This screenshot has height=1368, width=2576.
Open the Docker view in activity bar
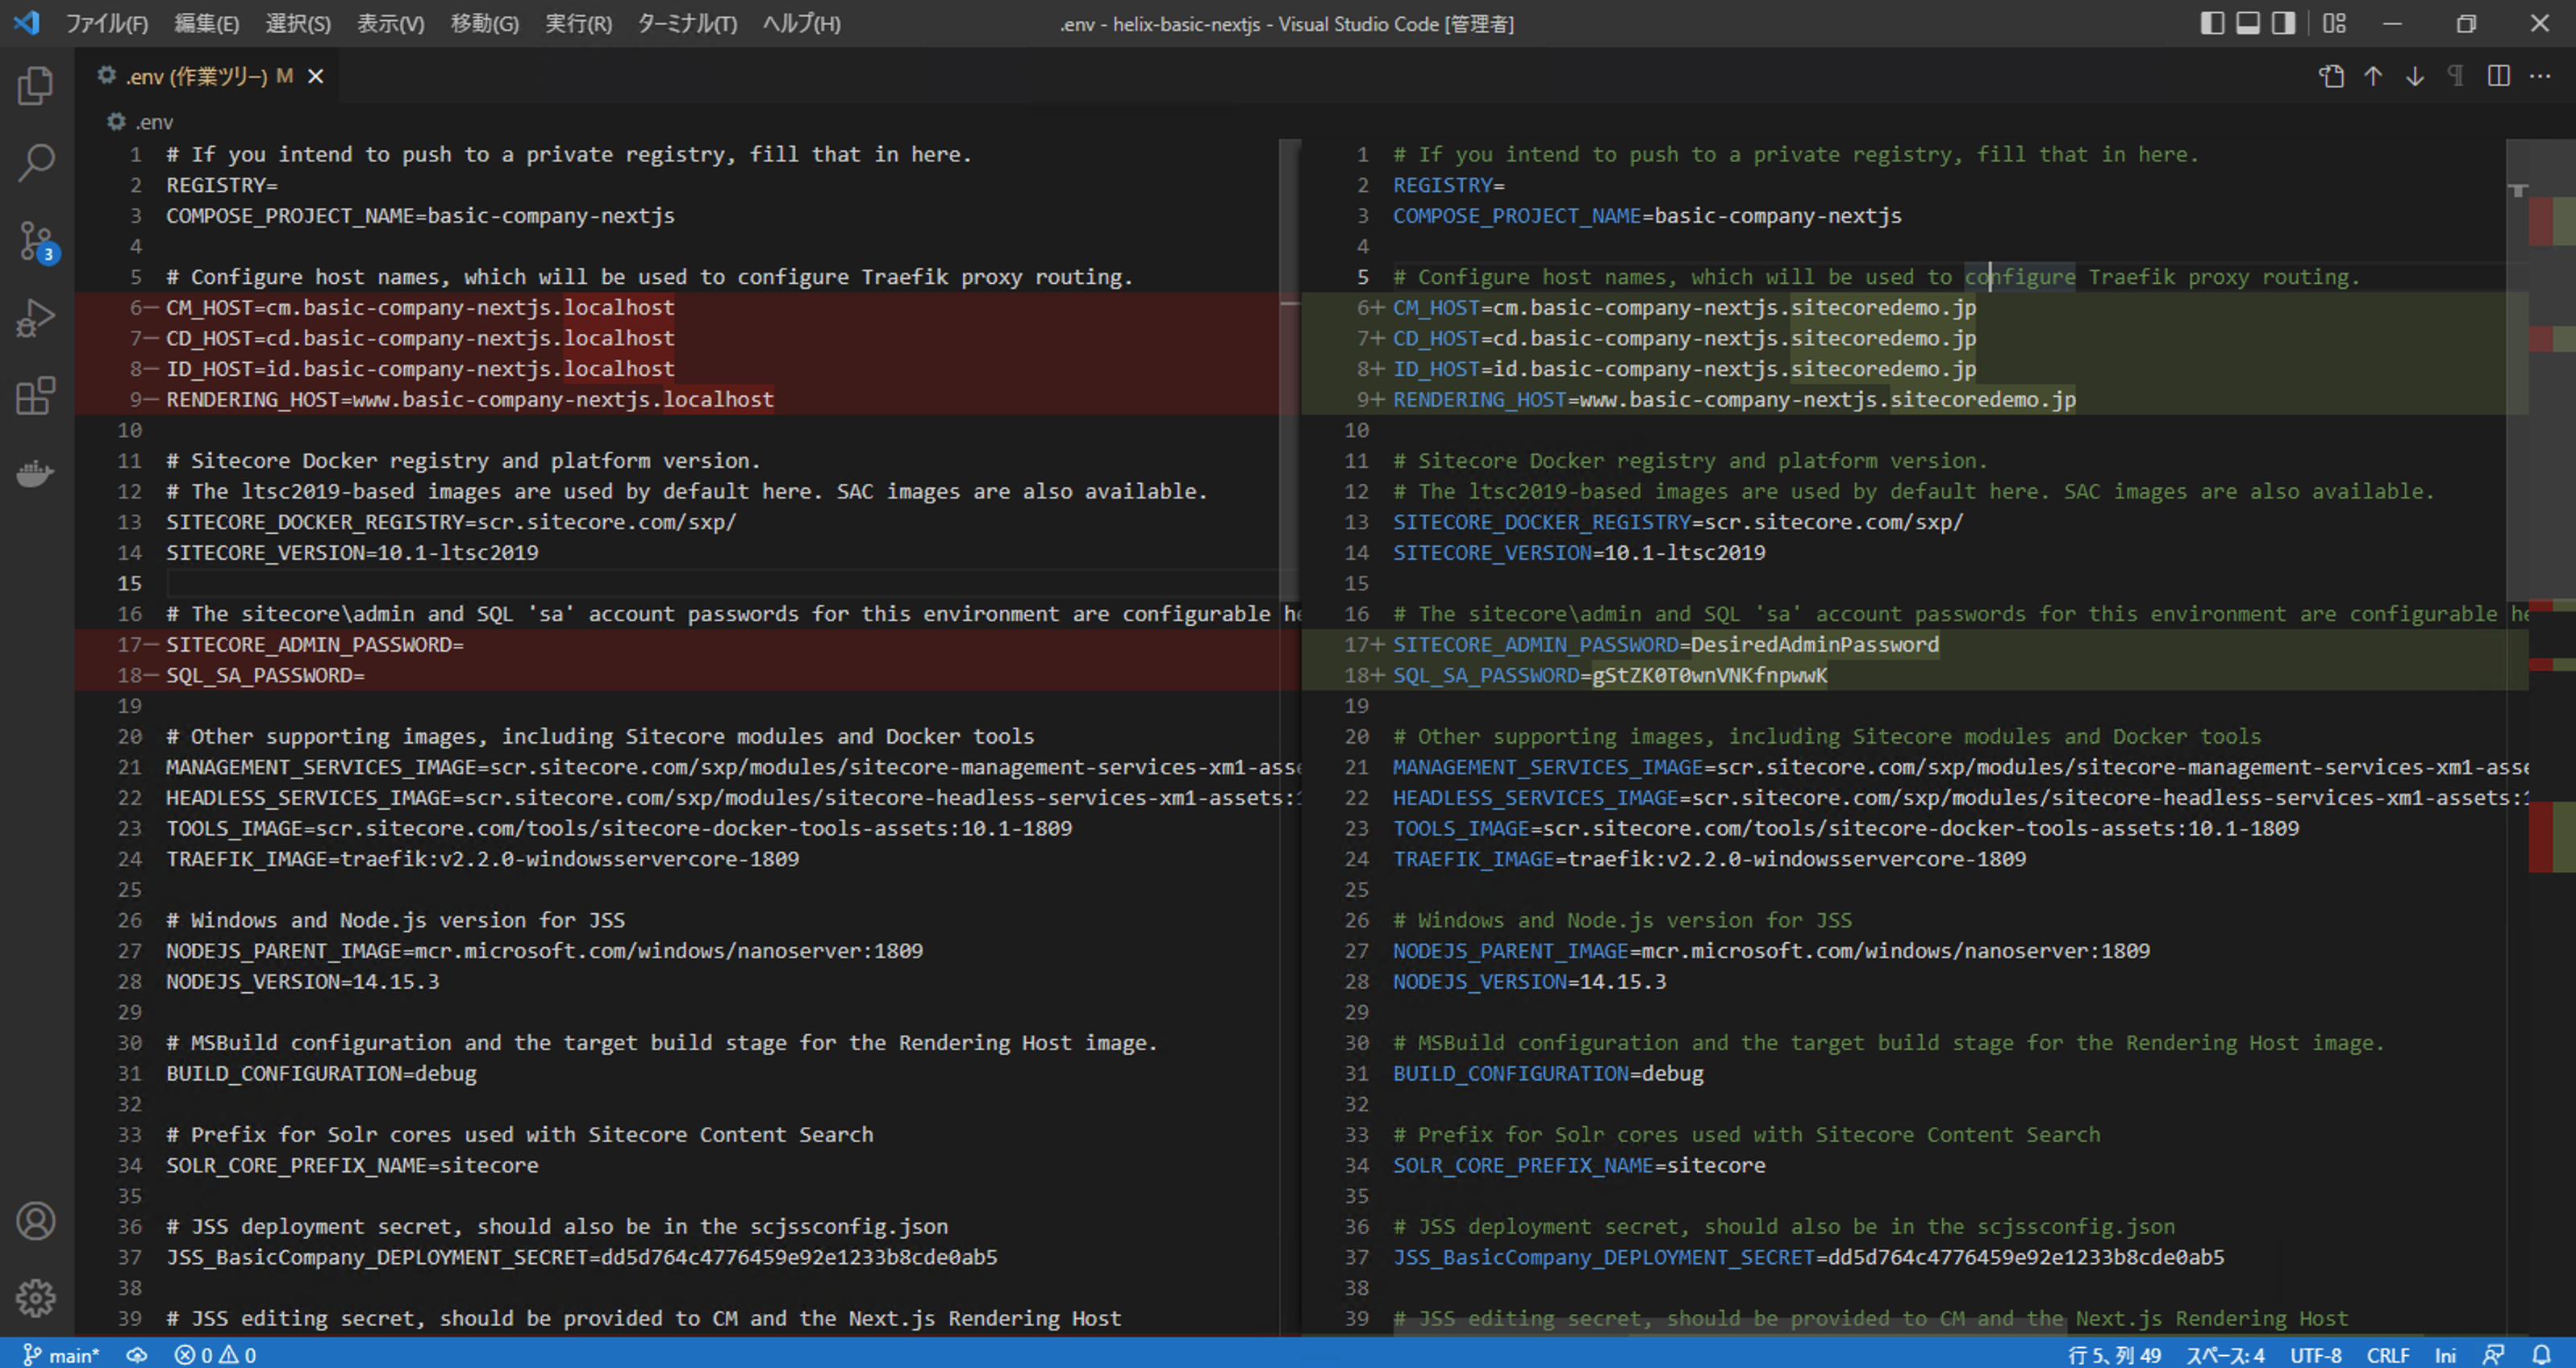click(x=36, y=473)
